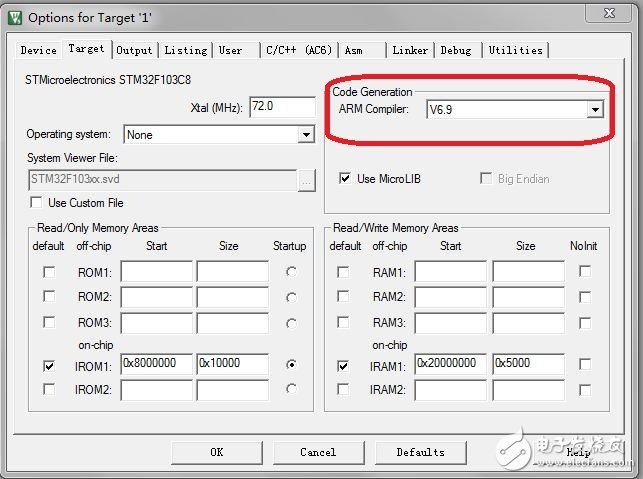
Task: Click the IRAM2 Size field
Action: click(528, 390)
